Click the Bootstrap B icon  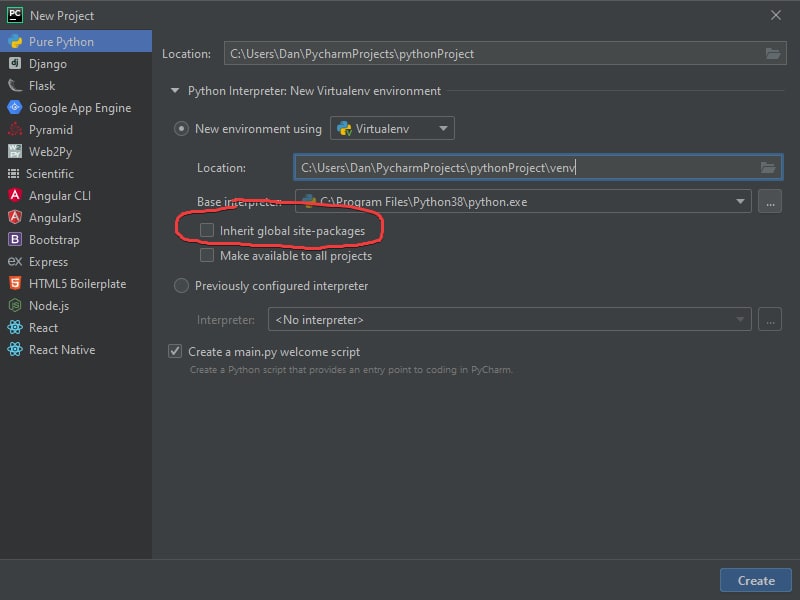15,239
